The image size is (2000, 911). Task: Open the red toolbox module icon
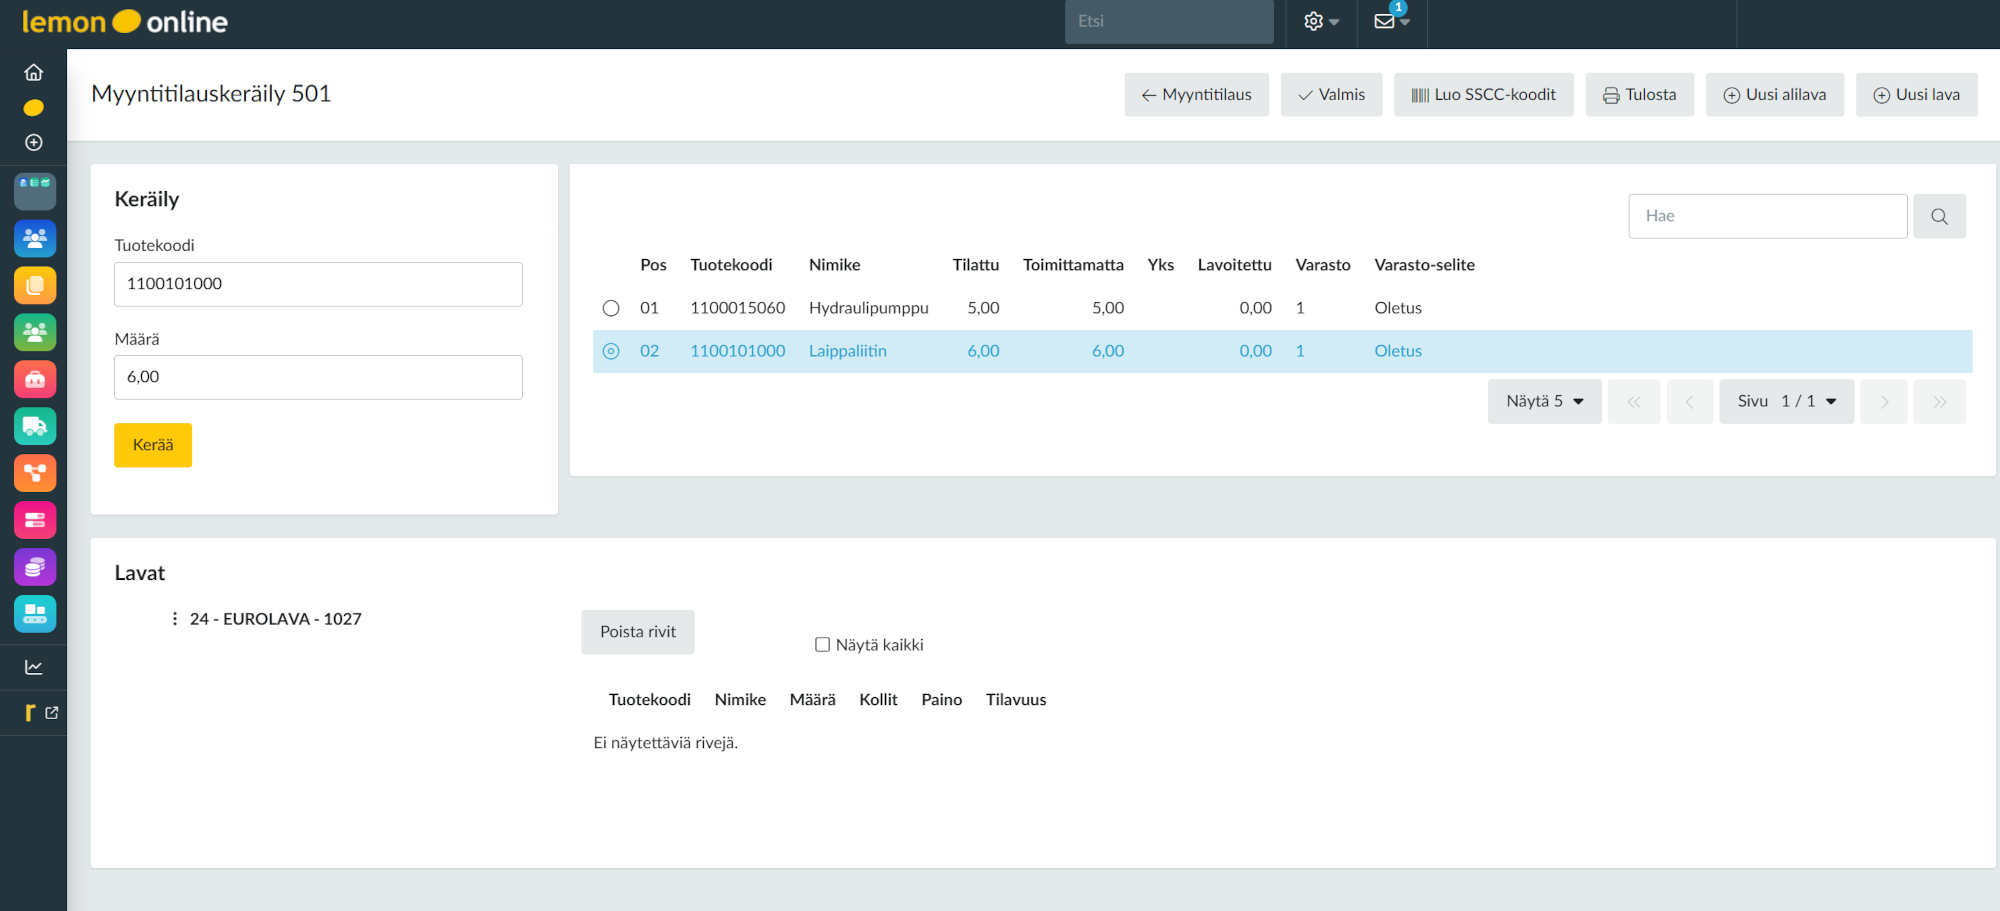[35, 380]
